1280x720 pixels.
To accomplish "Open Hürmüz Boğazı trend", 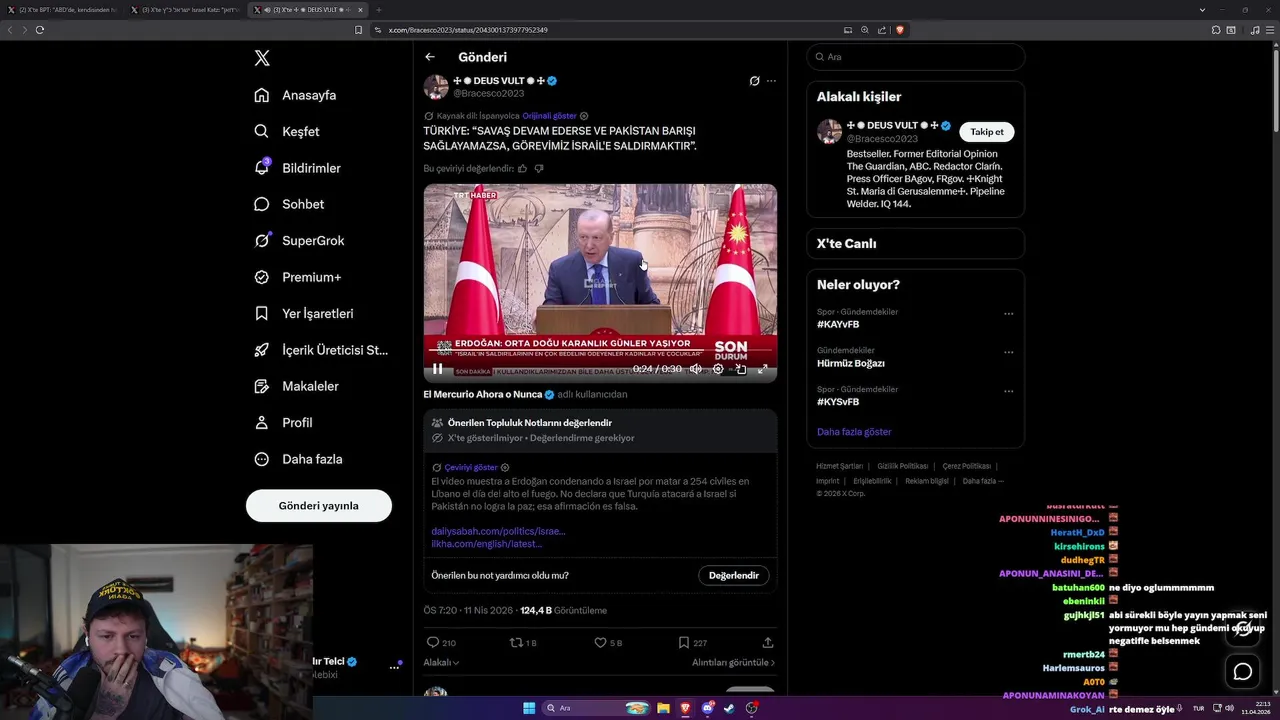I will pos(851,363).
